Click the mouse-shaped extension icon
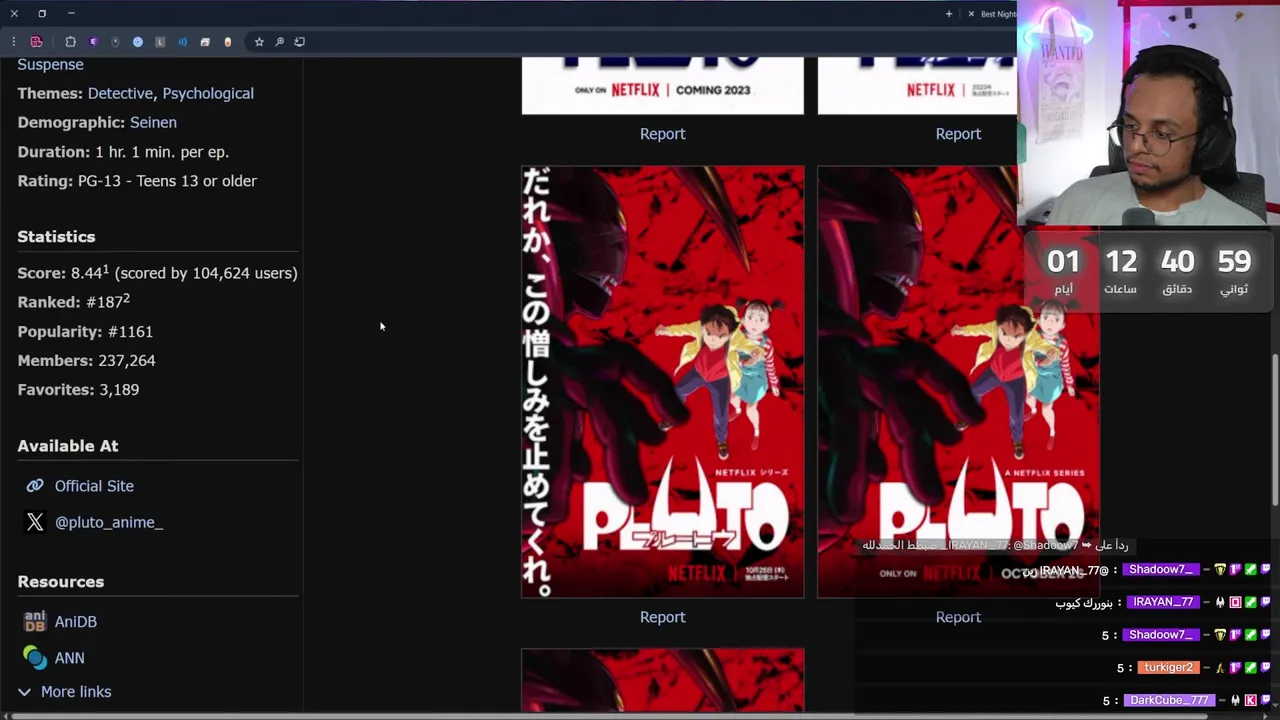 [x=115, y=42]
